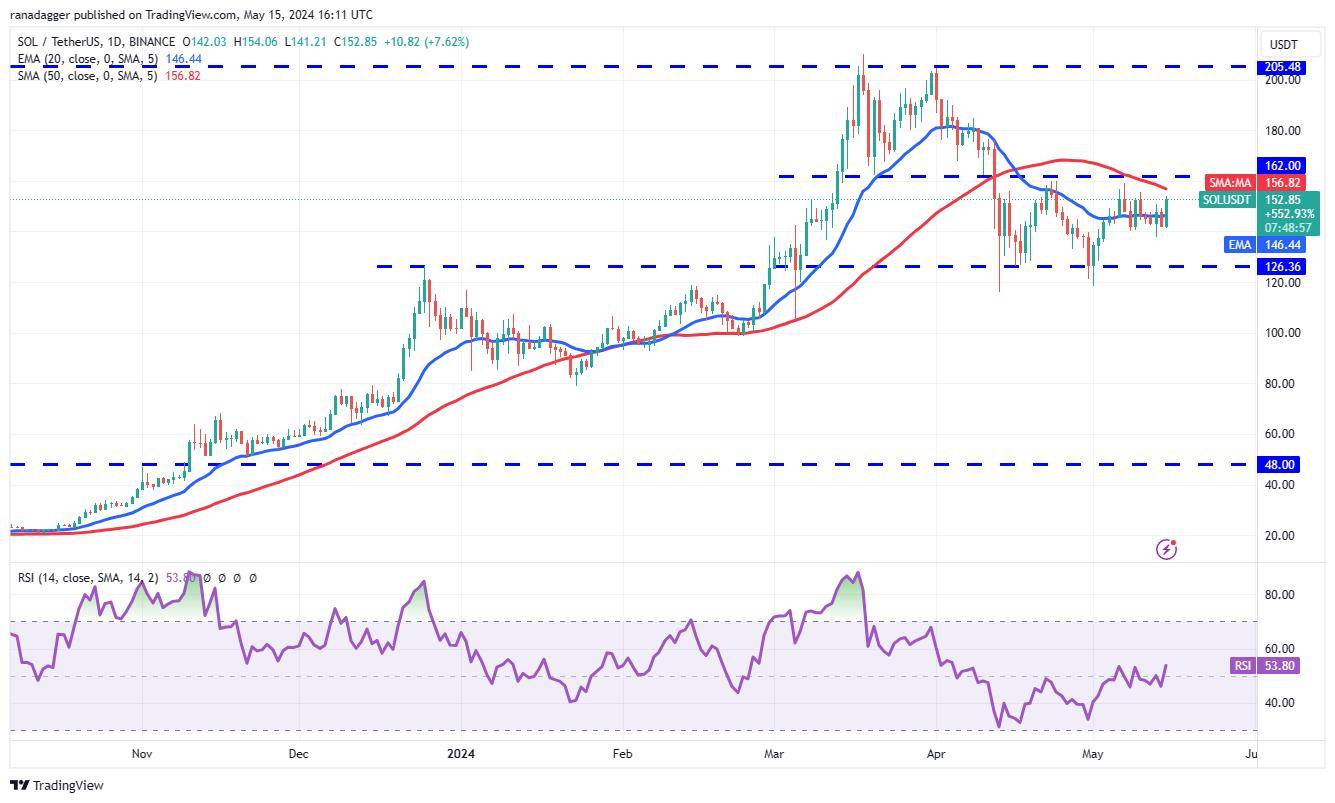Click the blue EMA tag
This screenshot has width=1335, height=803.
(x=1240, y=245)
